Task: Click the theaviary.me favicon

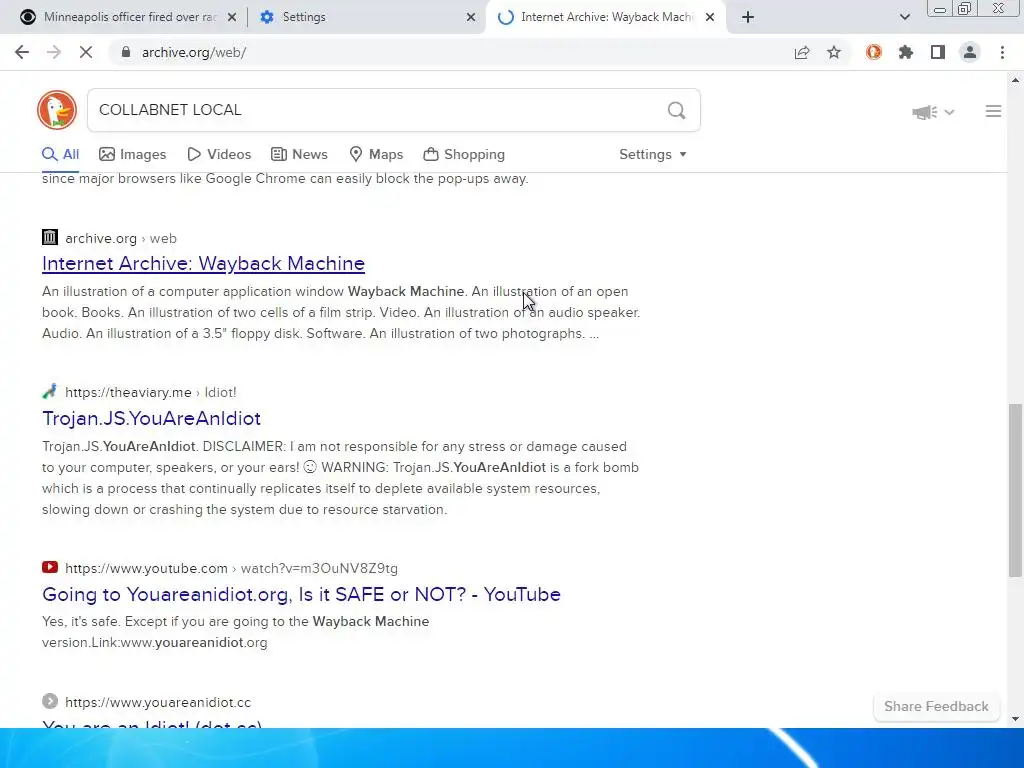Action: pos(50,391)
